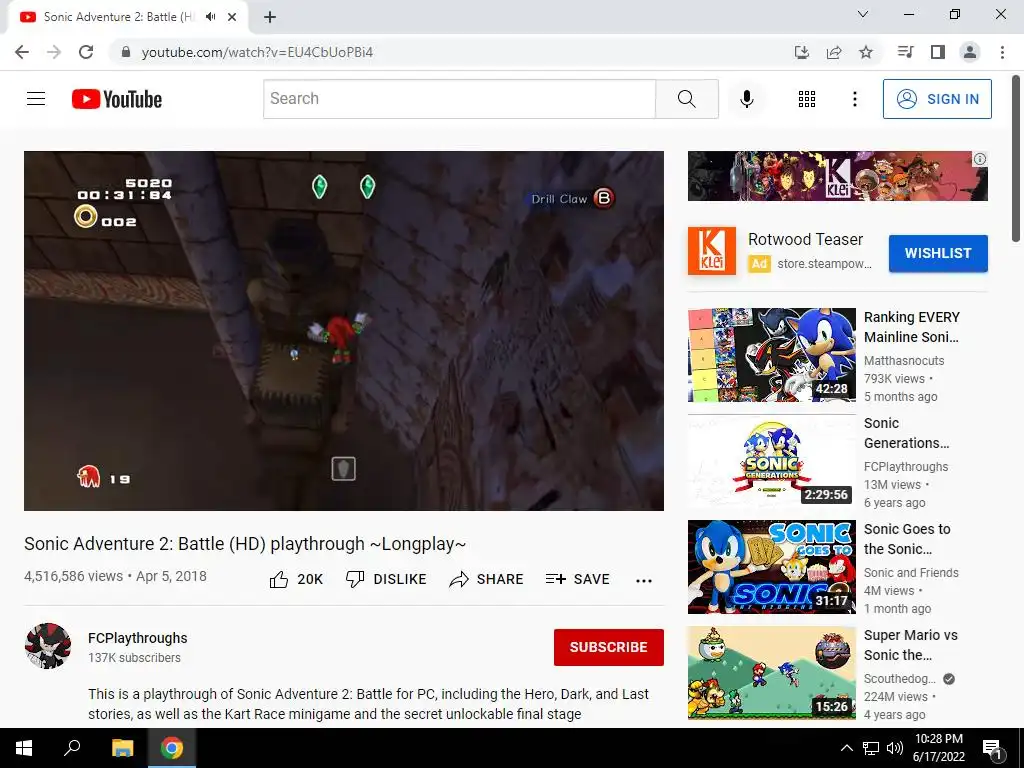Click the video title text
Viewport: 1024px width, 768px height.
(x=245, y=544)
